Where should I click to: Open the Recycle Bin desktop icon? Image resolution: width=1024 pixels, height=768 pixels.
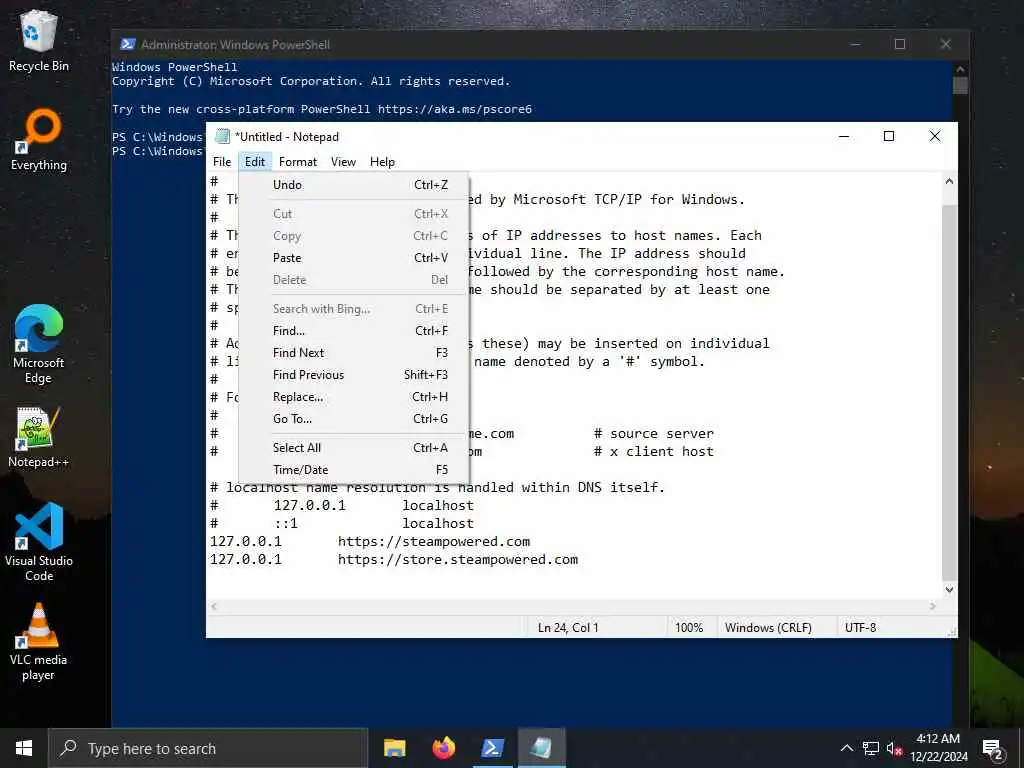39,41
